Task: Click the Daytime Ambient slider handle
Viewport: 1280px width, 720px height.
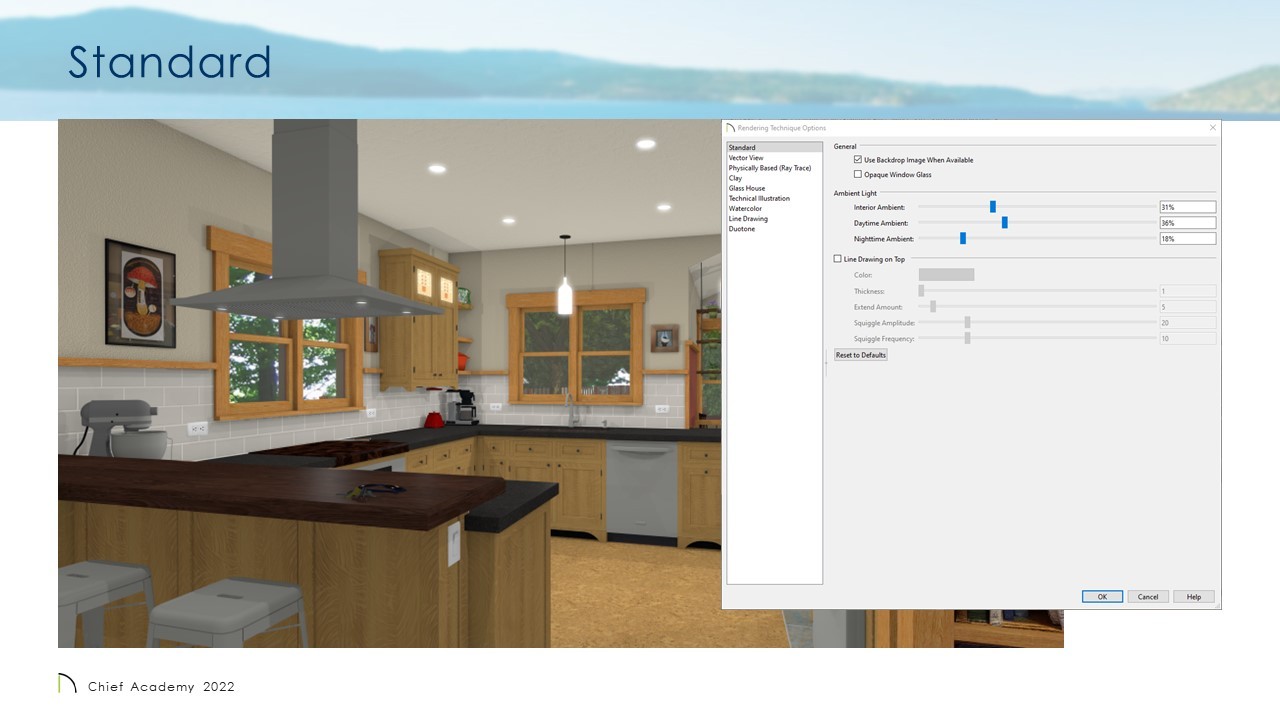Action: (x=1005, y=223)
